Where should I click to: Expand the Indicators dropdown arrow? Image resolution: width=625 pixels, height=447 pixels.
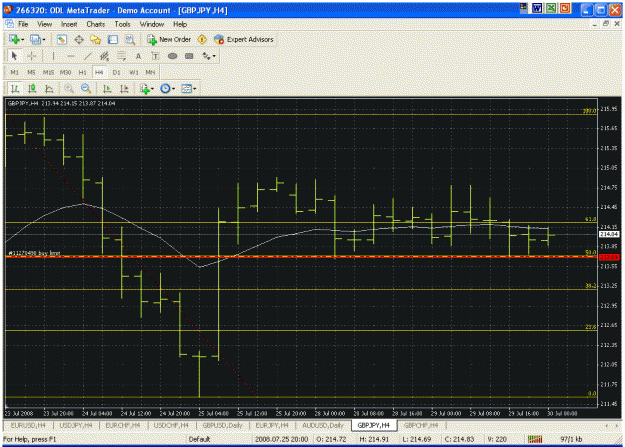pyautogui.click(x=153, y=89)
